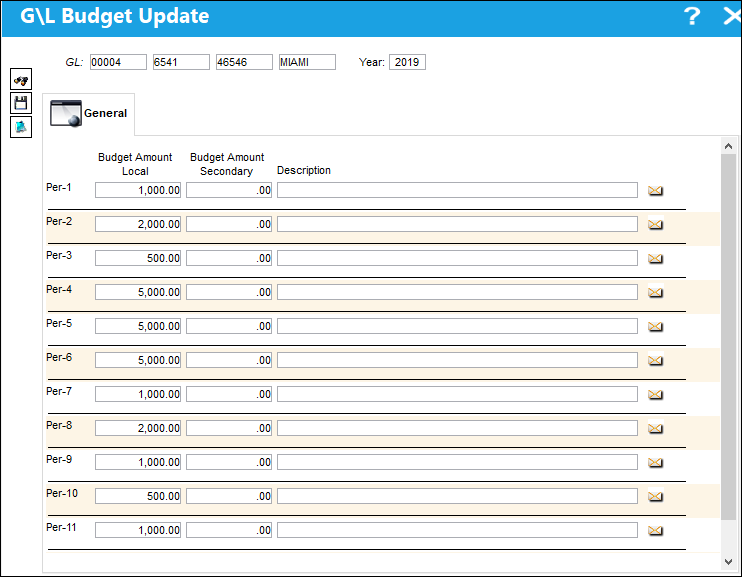Viewport: 742px width, 577px height.
Task: Click Per-3 Budget Amount Secondary field
Action: pos(229,258)
